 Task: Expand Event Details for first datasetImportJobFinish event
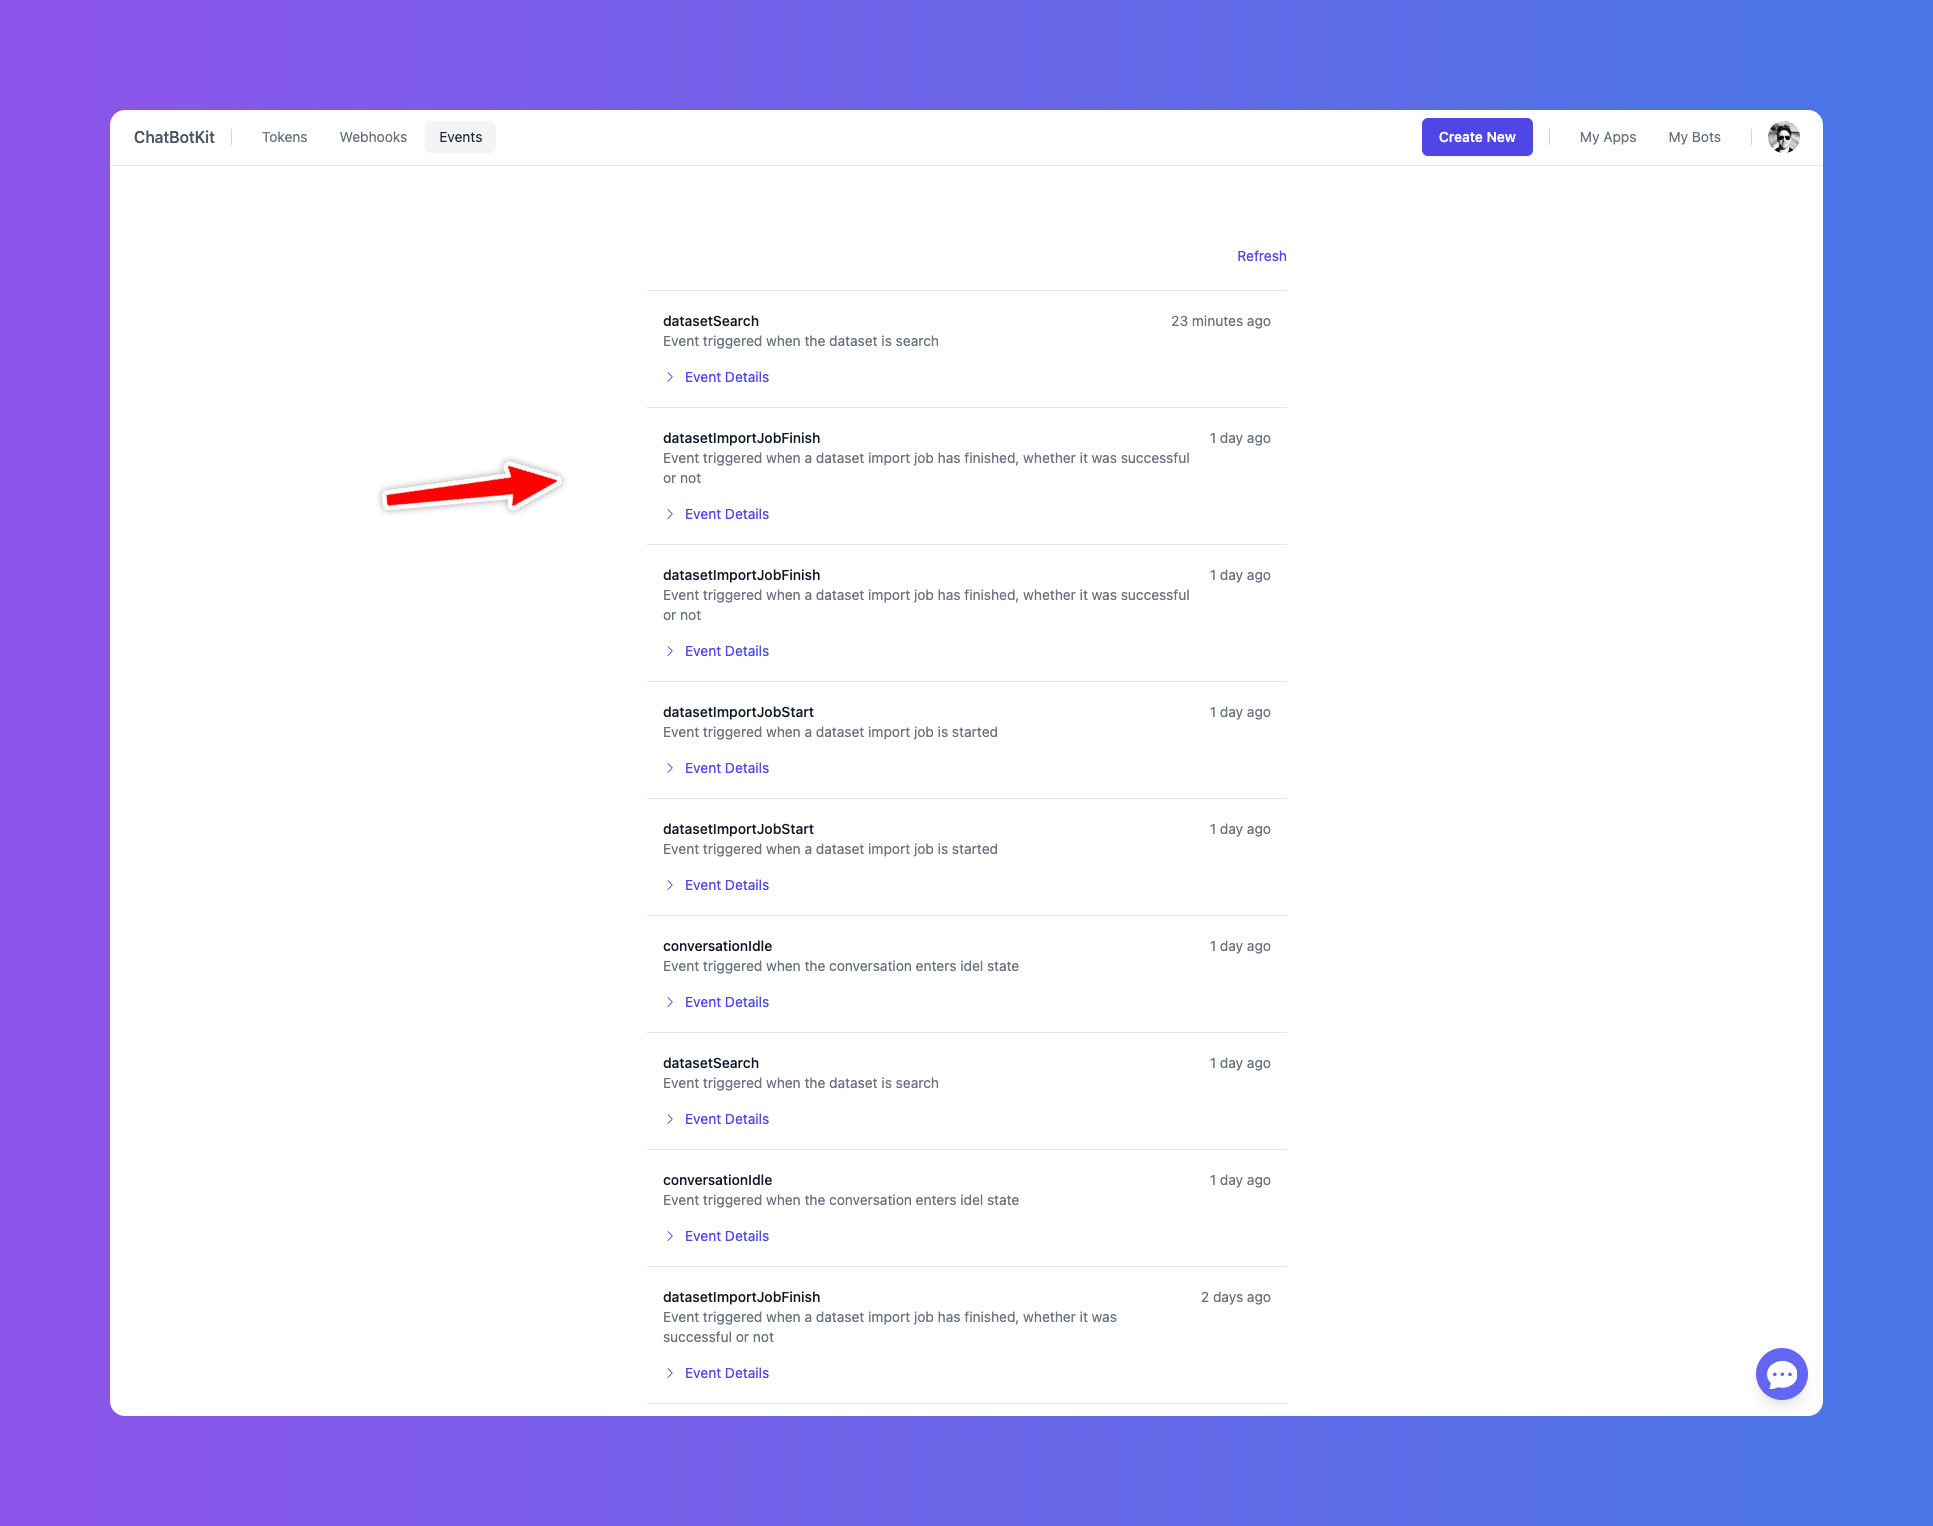coord(726,514)
